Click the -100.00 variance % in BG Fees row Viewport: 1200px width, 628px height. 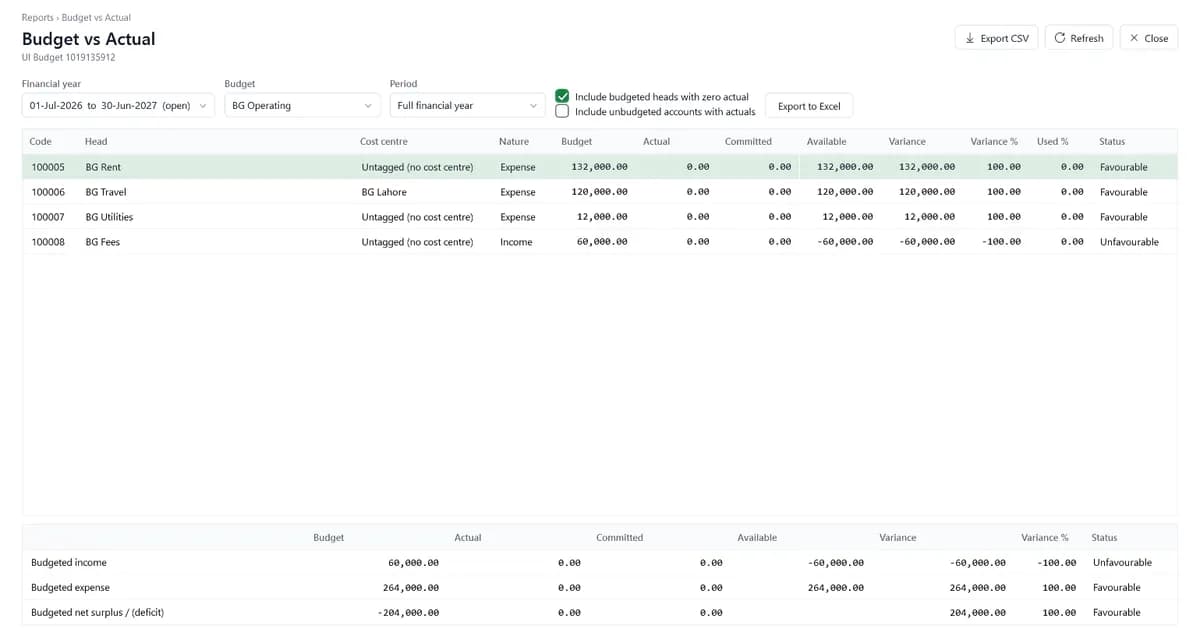pos(1001,242)
